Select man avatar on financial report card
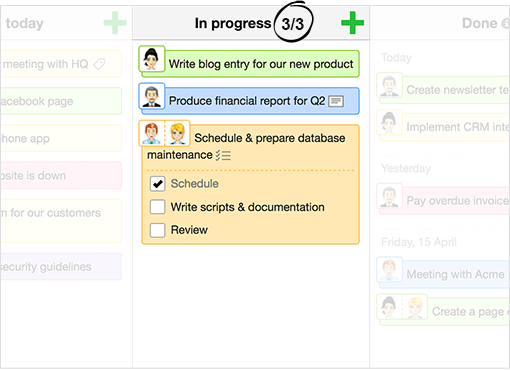 coord(152,96)
